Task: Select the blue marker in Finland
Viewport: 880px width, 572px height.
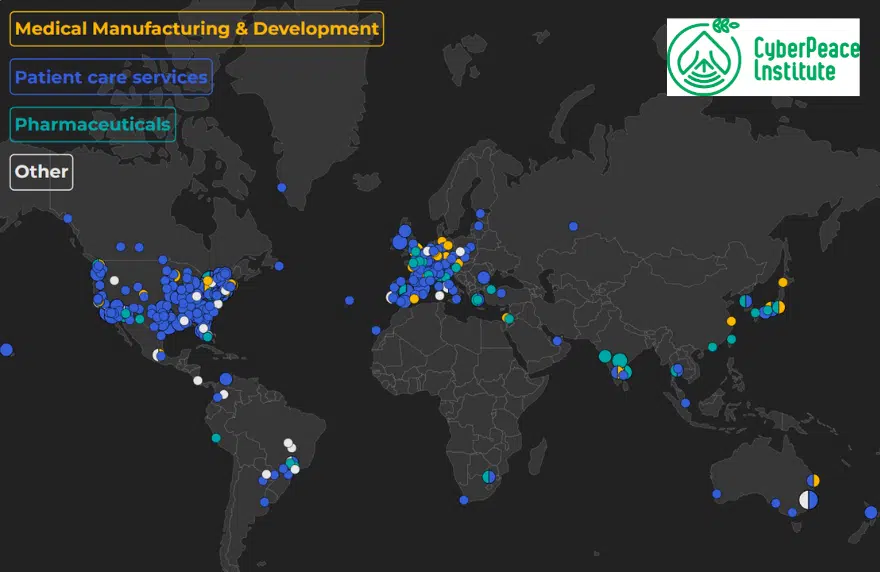Action: coord(480,213)
